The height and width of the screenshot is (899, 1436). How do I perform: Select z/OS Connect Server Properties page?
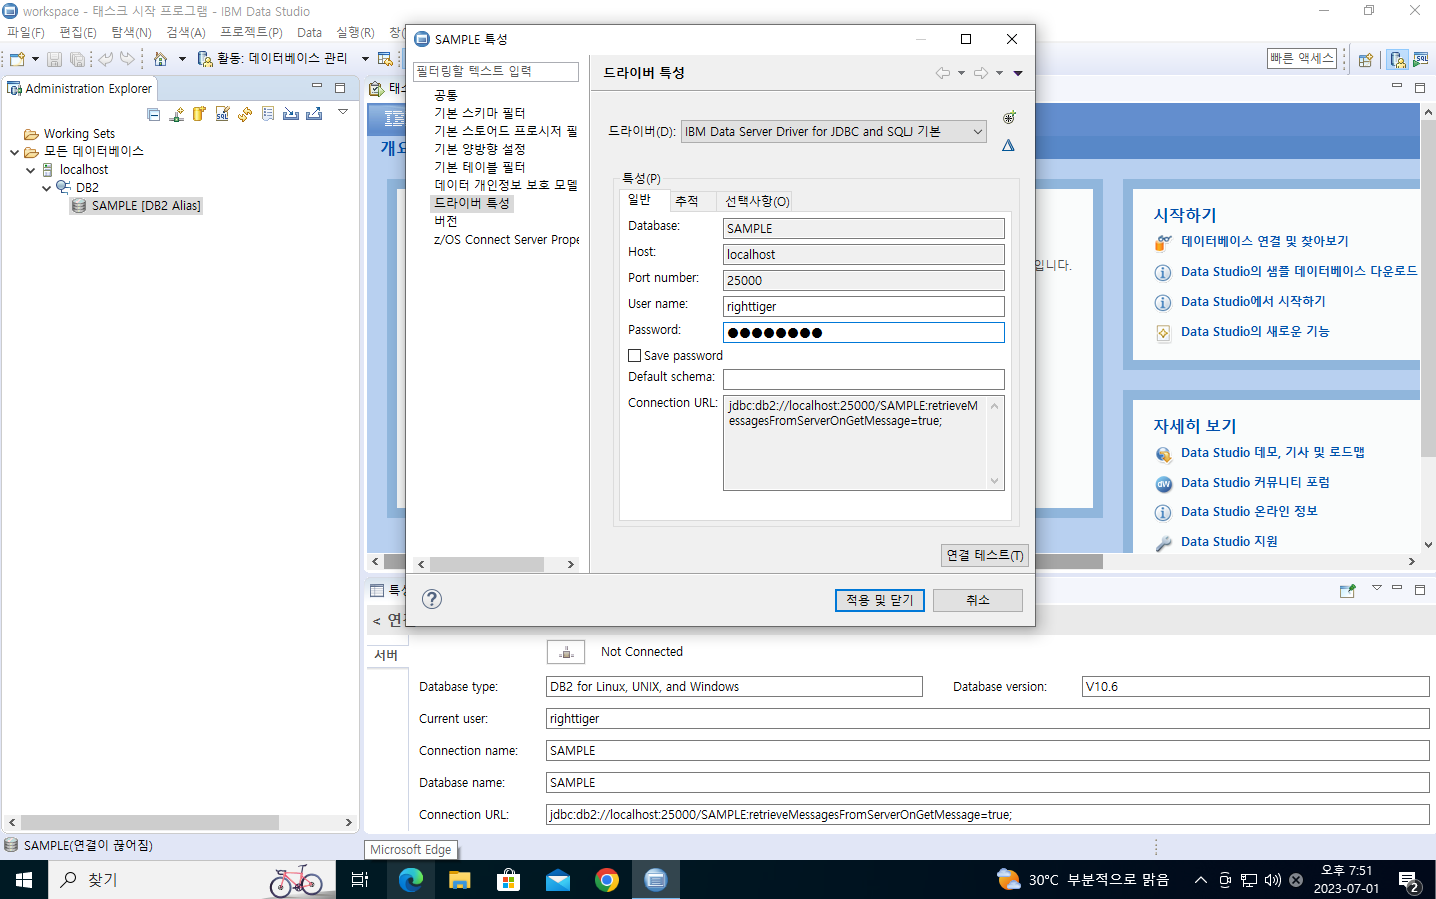[506, 240]
